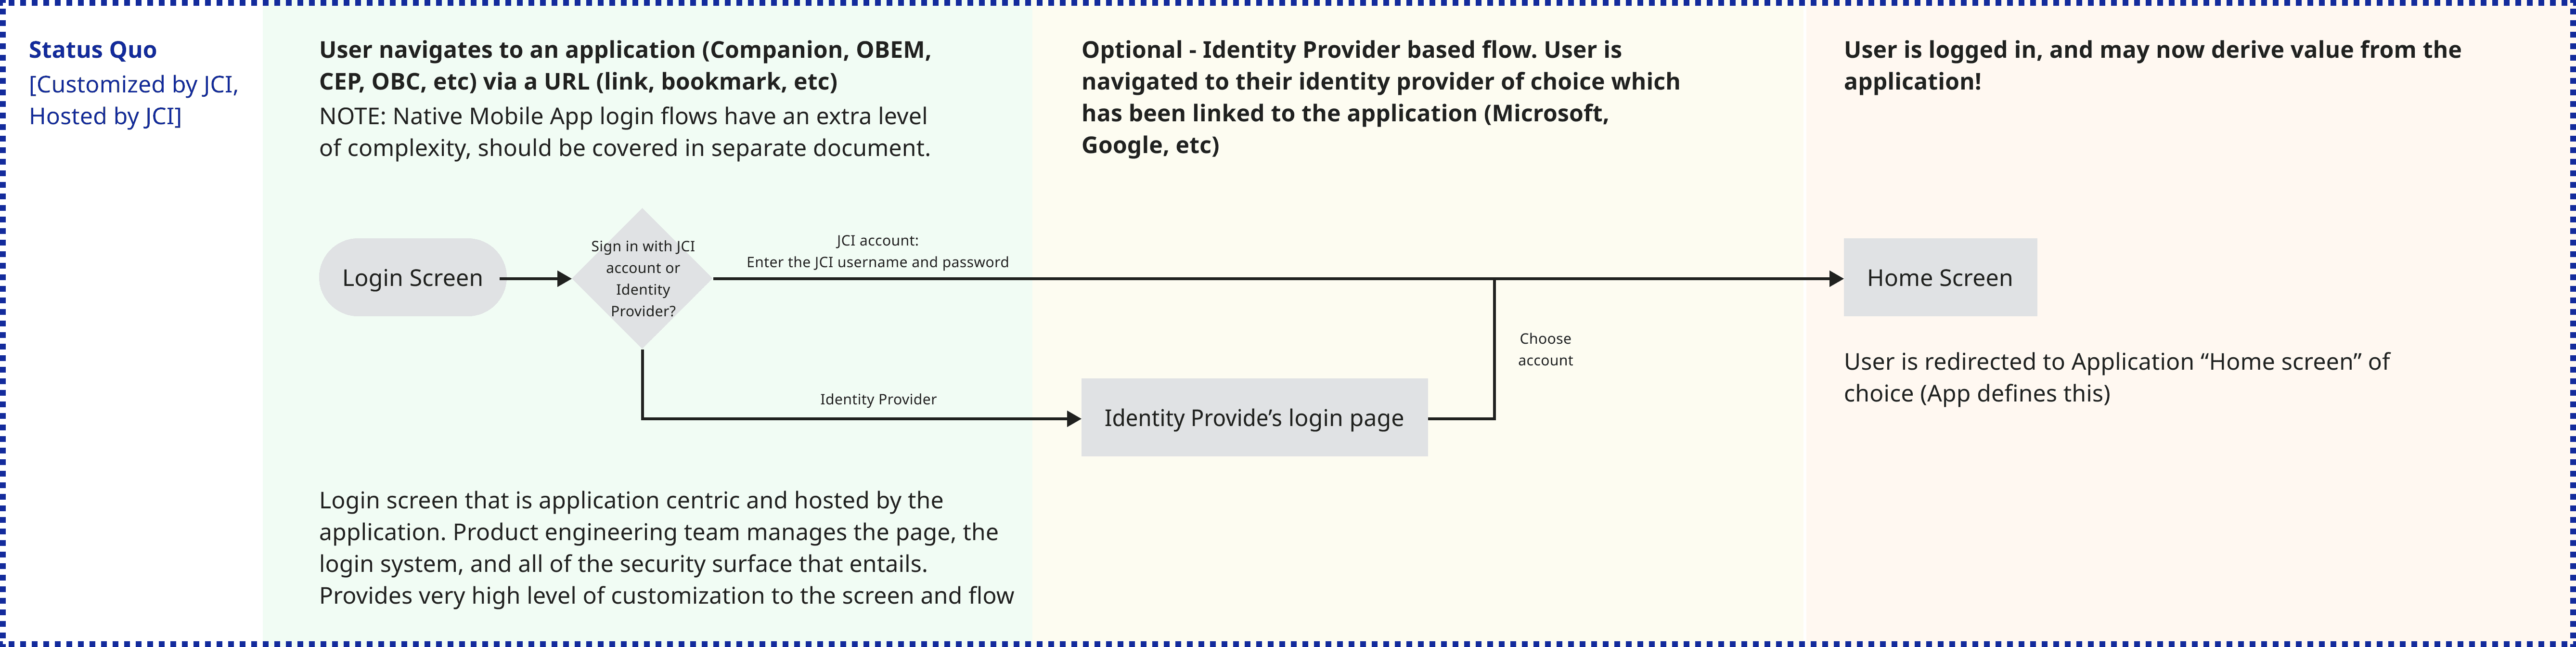
Task: Click the 'Choose account' connector label
Action: [x=1545, y=349]
